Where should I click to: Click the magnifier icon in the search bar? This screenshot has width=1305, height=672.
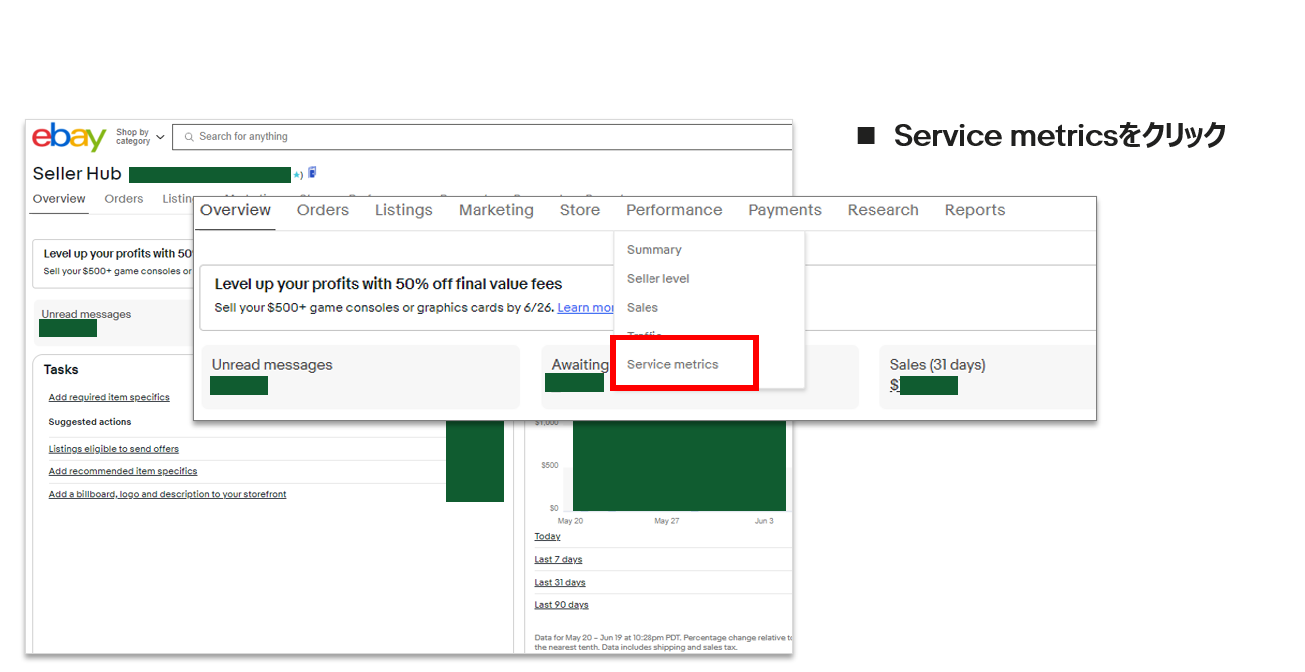[x=189, y=137]
